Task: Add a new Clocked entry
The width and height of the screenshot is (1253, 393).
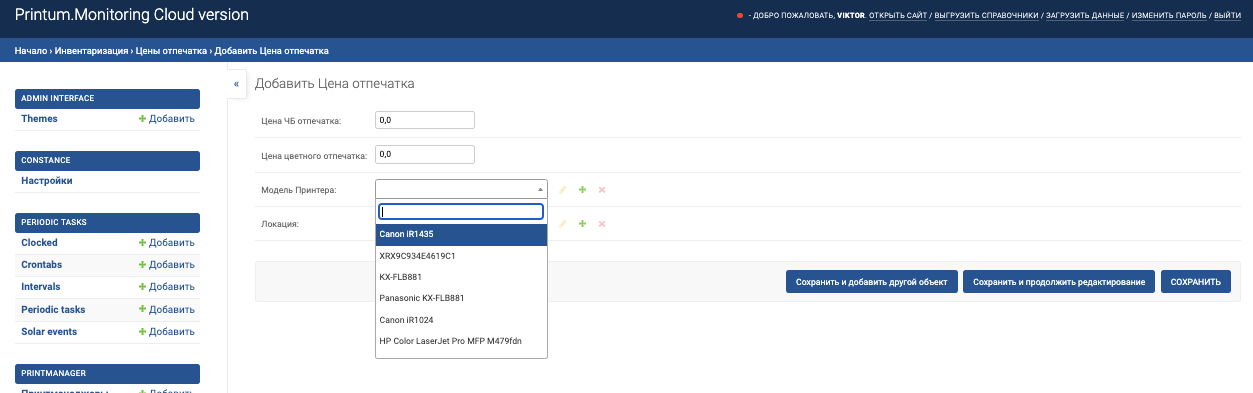Action: pos(167,243)
